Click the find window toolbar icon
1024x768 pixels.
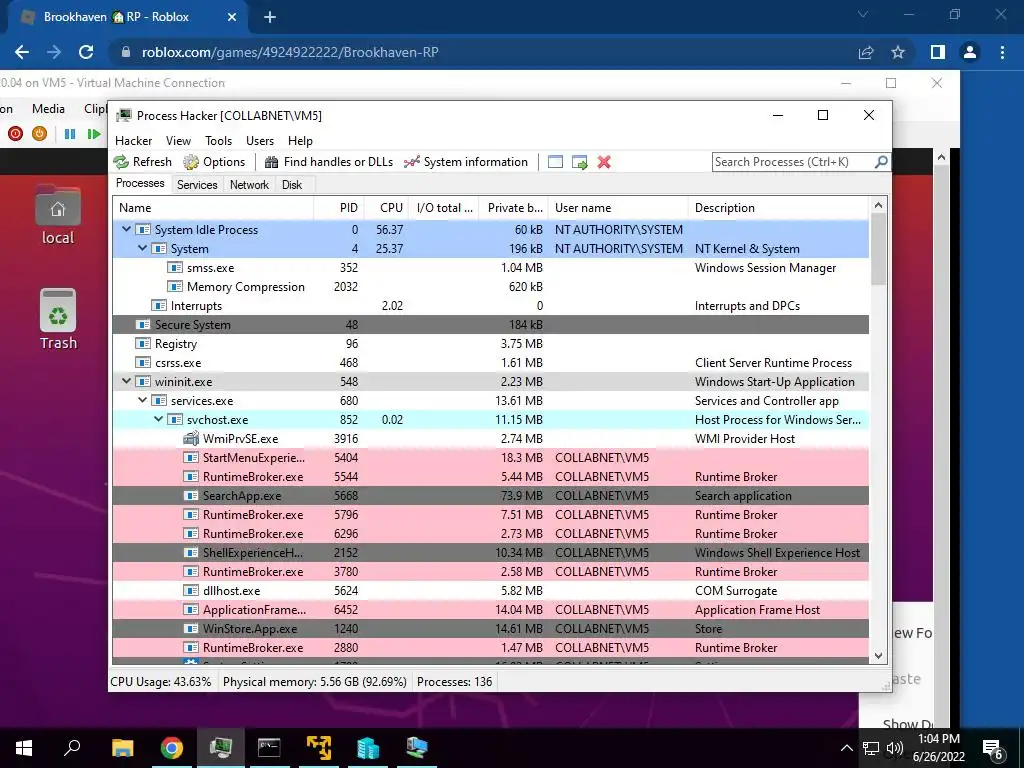(555, 162)
